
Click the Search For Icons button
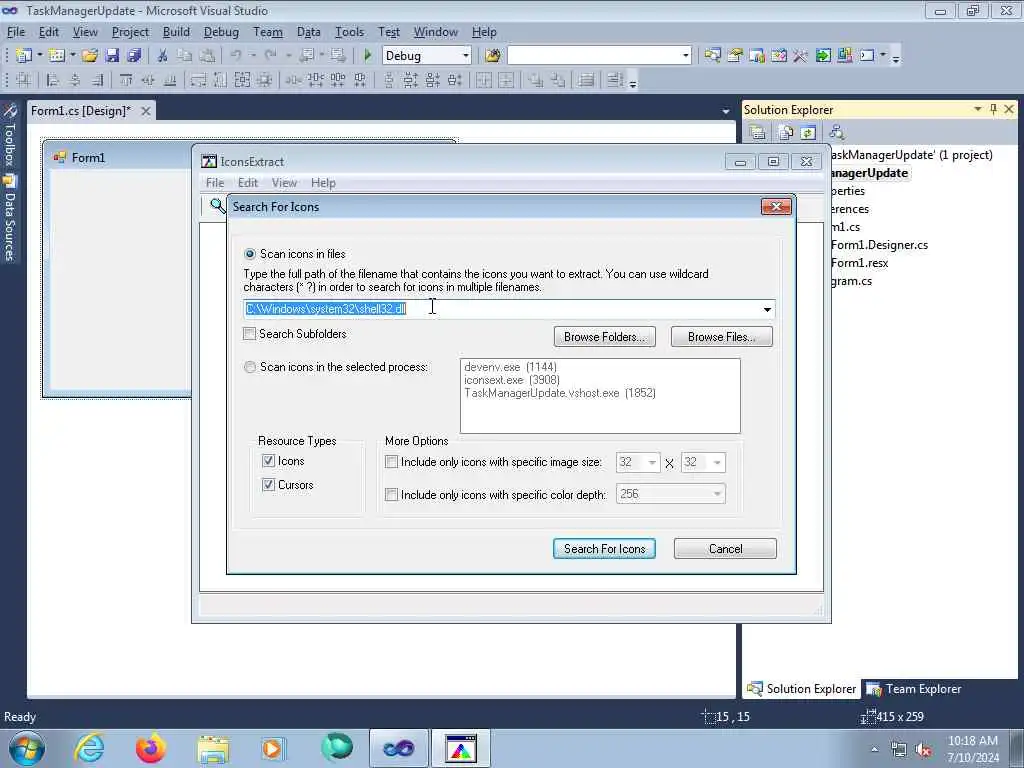pos(604,549)
